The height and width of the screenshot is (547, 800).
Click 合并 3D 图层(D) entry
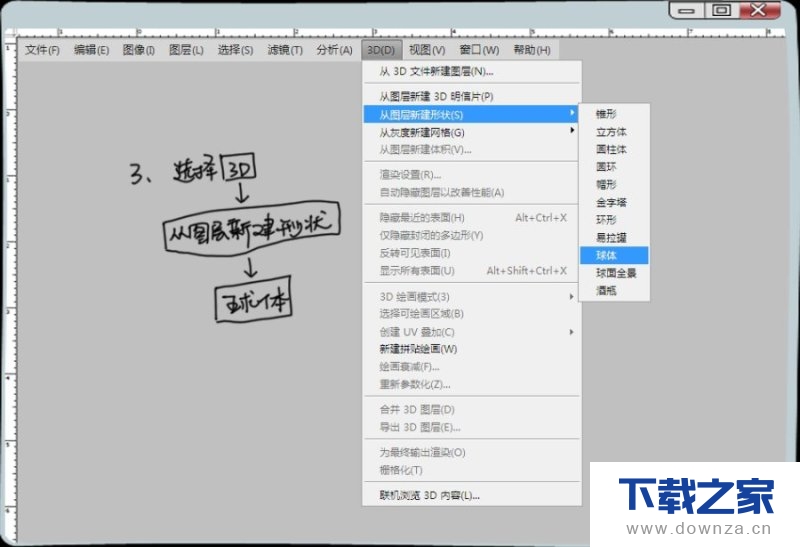pos(471,410)
